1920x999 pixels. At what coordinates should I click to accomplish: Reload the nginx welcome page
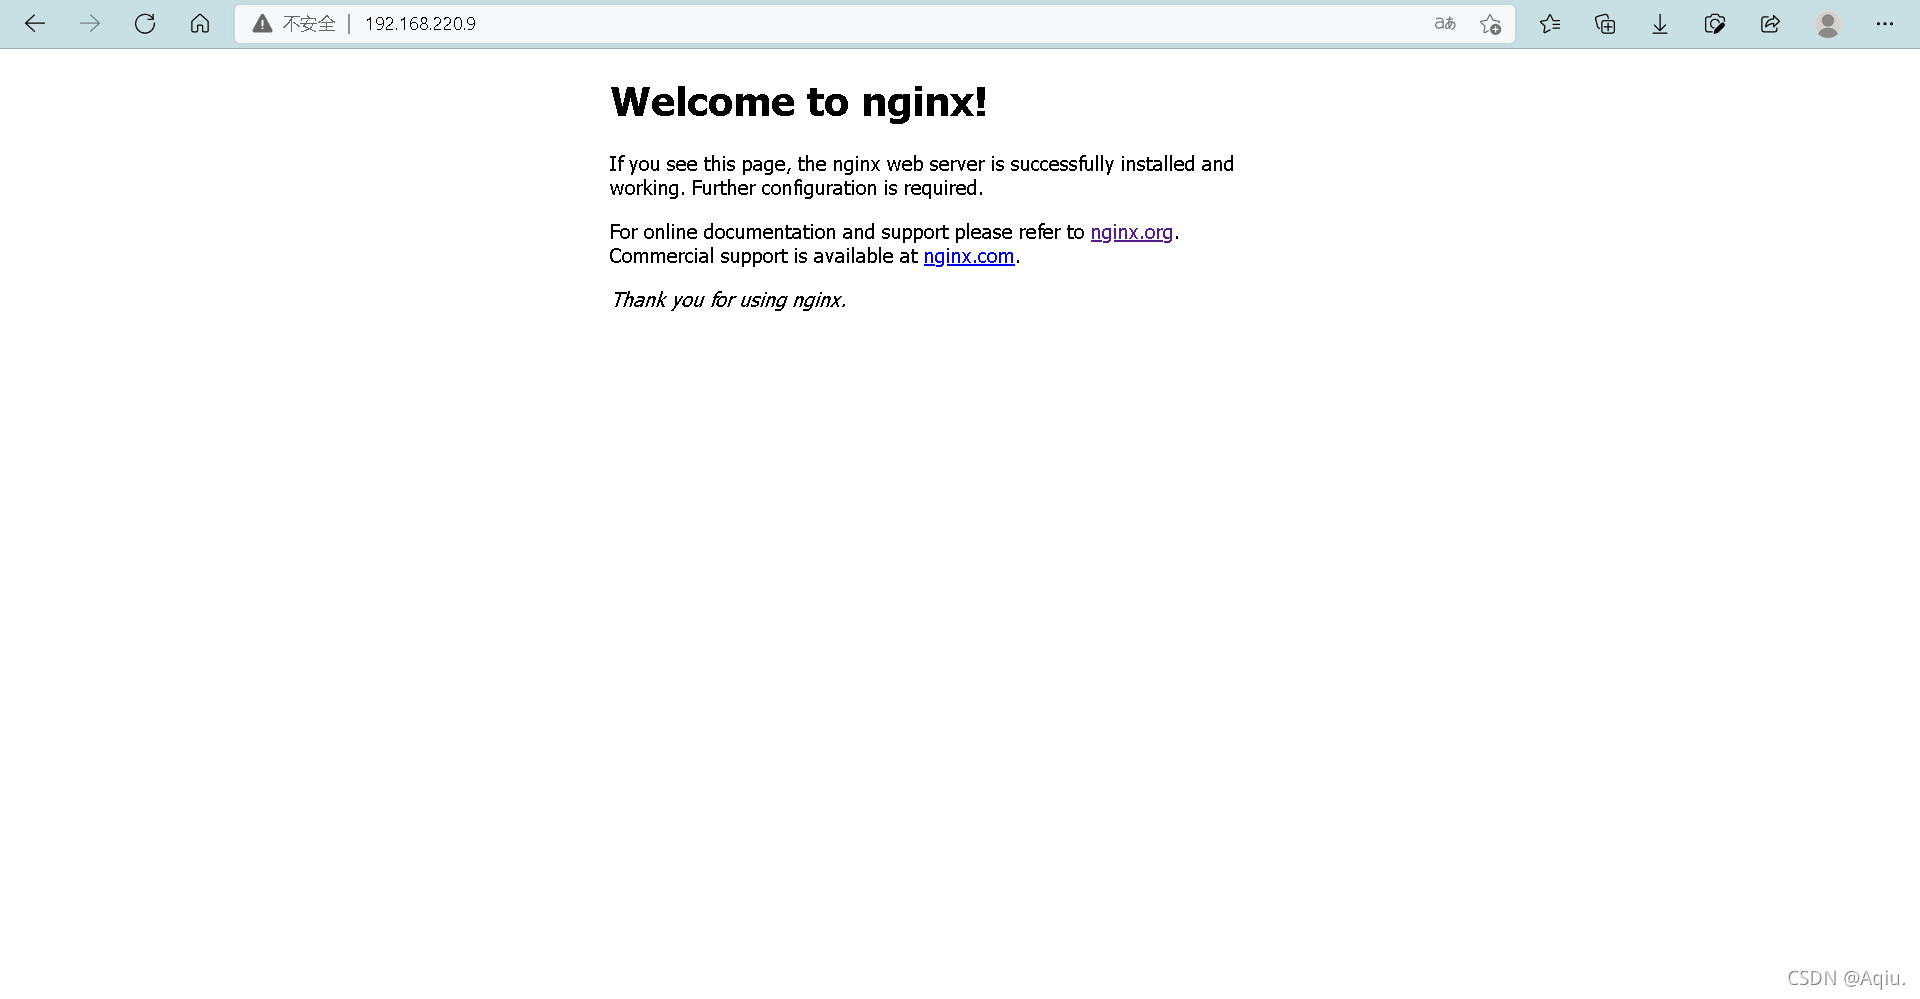(x=145, y=24)
